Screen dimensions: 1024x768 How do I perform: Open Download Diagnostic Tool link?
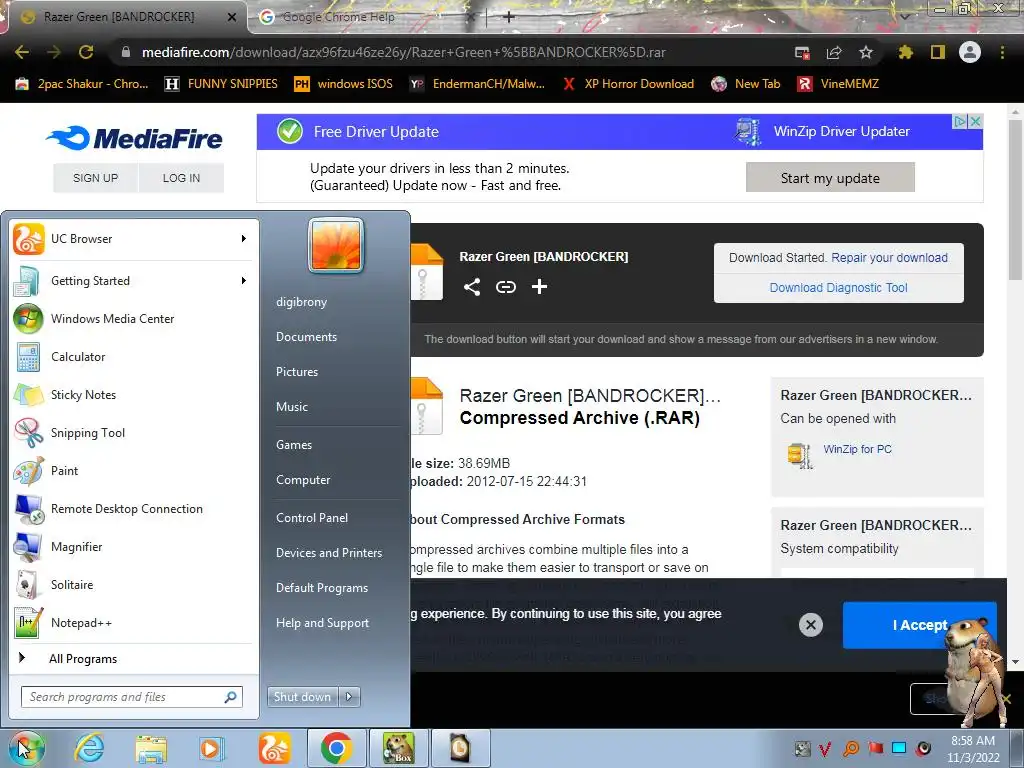click(839, 288)
